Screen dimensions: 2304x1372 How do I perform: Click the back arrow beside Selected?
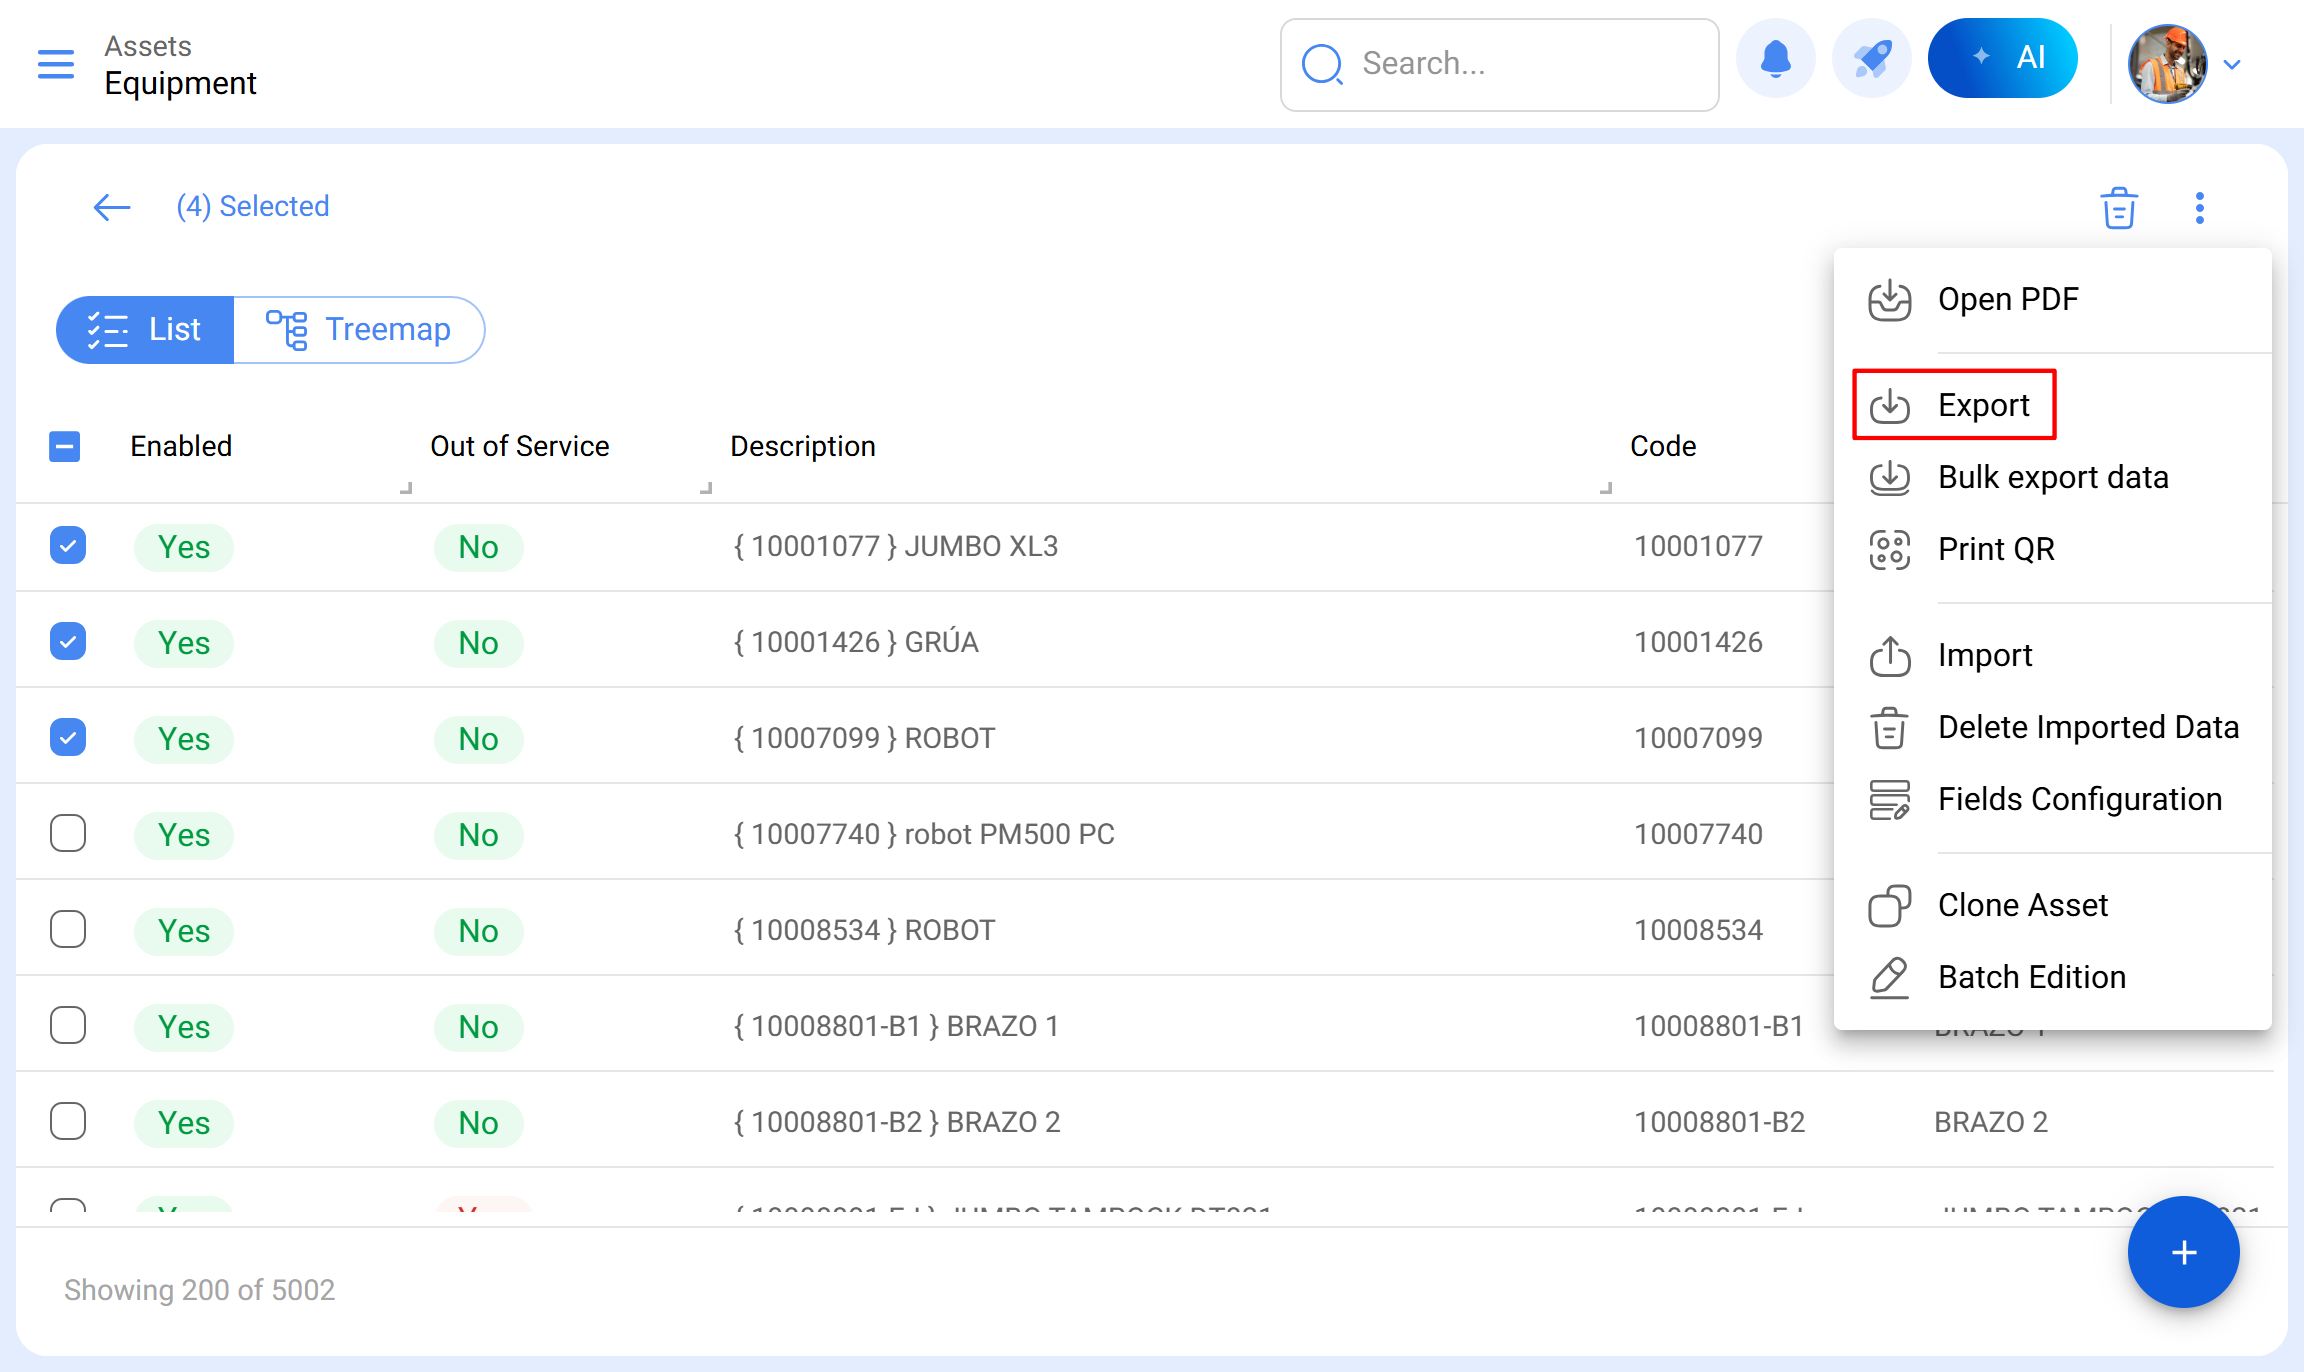111,207
